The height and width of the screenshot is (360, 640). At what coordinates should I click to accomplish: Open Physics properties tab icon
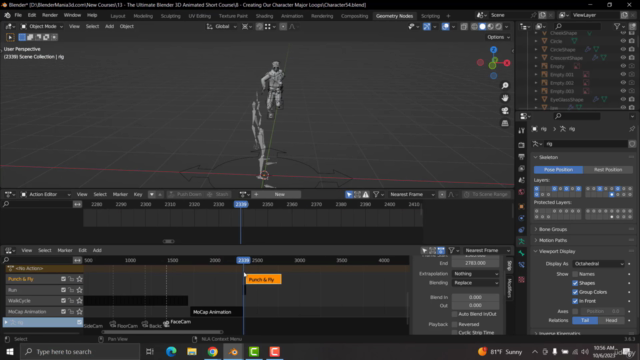click(x=521, y=218)
